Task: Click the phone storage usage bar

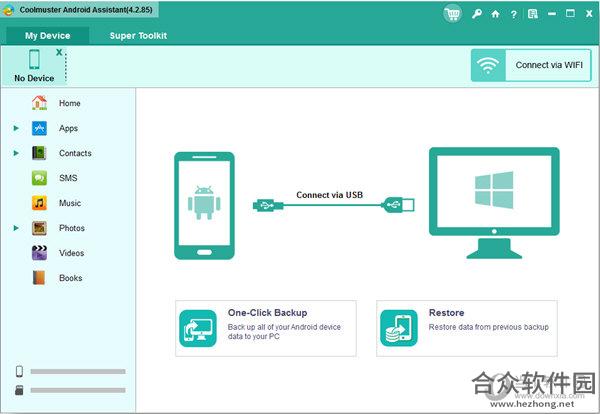Action: pos(78,372)
